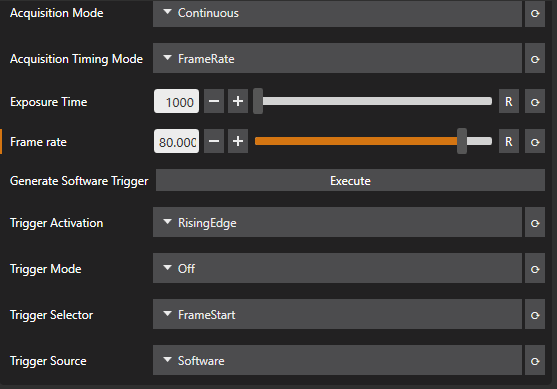Reset Frame rate with R button
This screenshot has height=389, width=557.
point(509,141)
